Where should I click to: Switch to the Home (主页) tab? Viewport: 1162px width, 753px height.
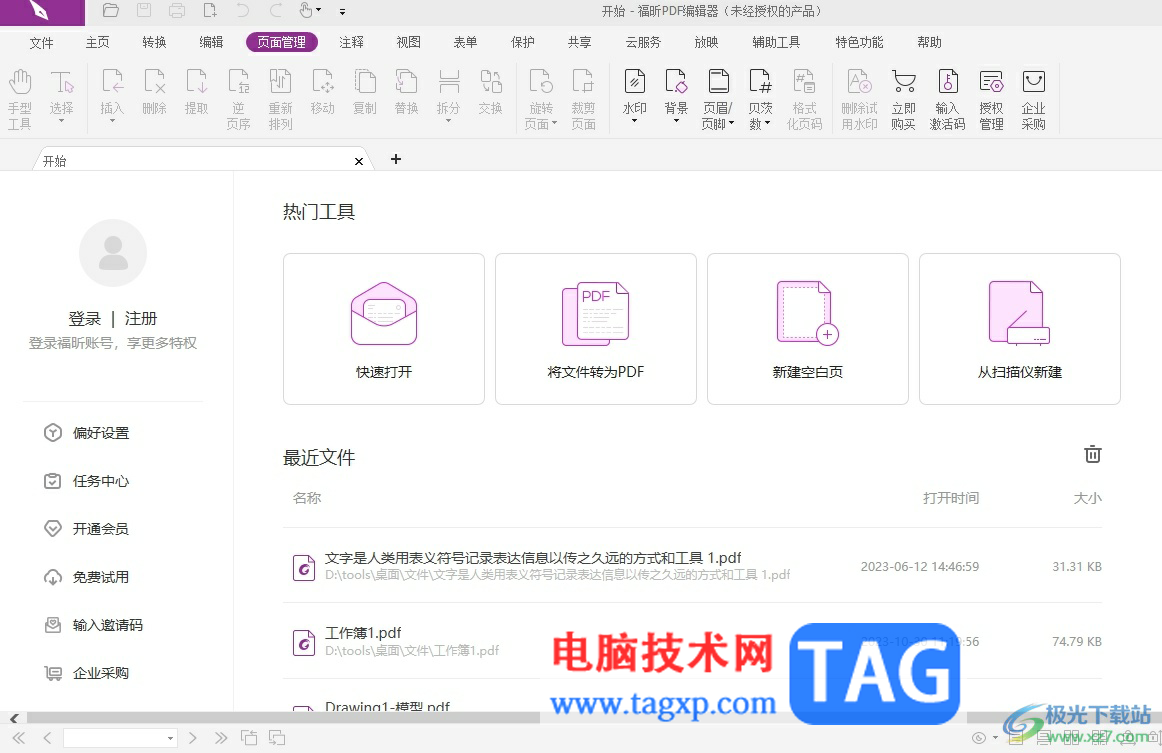(98, 42)
